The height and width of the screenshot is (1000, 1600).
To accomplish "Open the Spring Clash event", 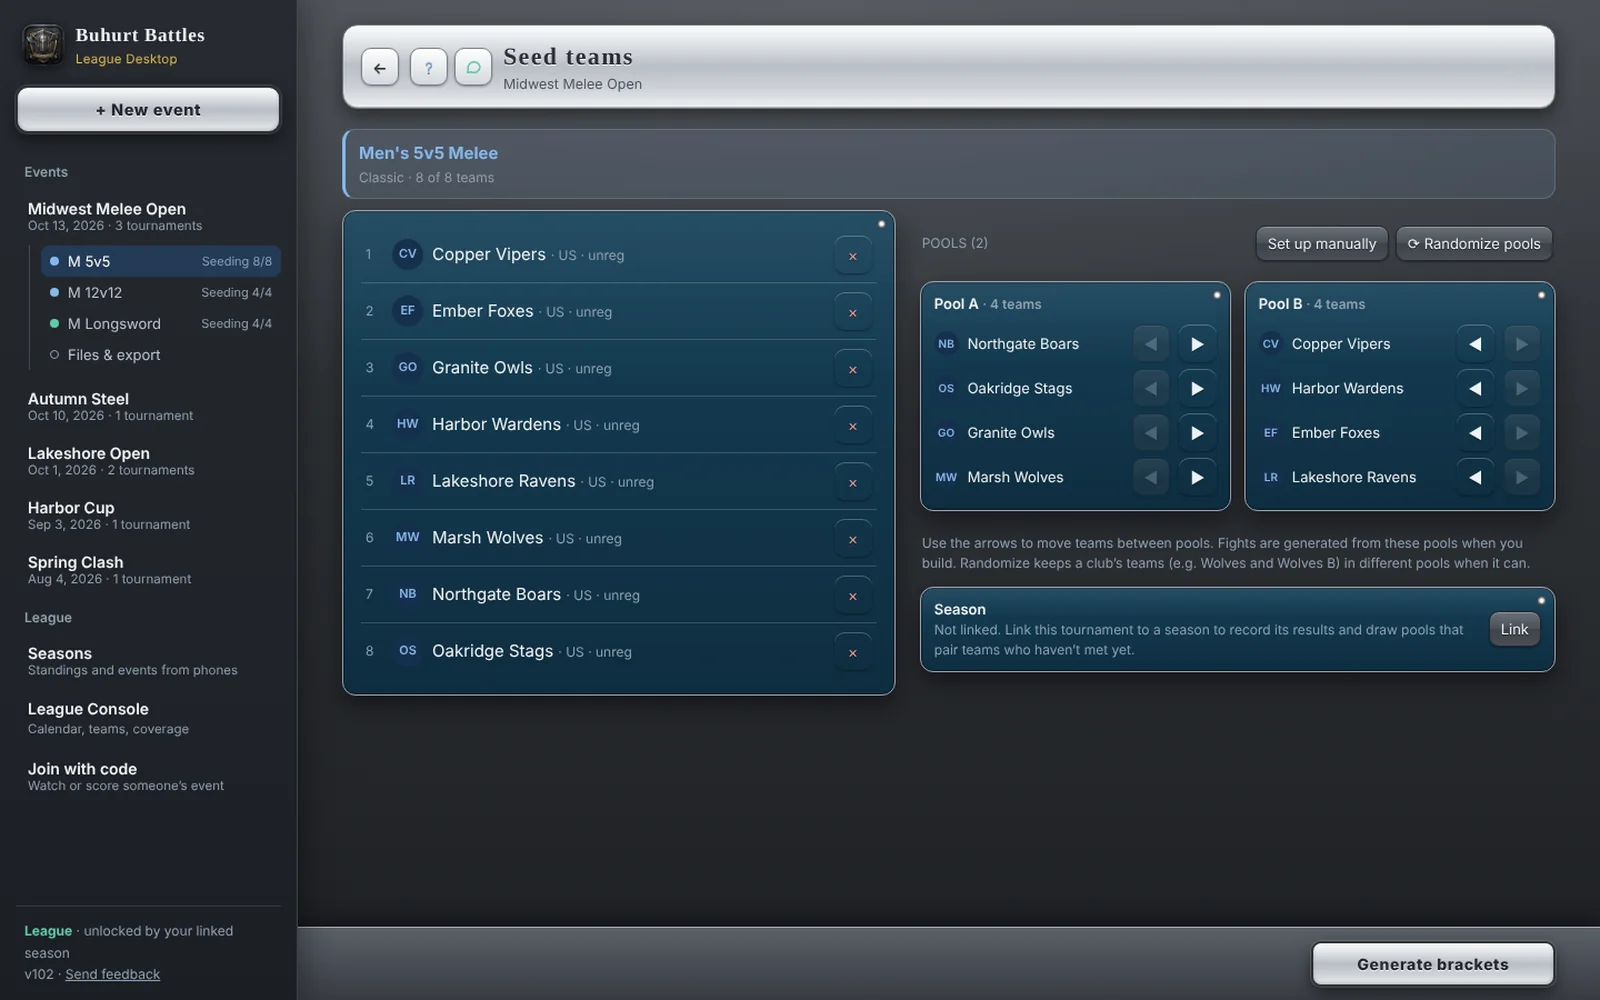I will click(x=150, y=570).
